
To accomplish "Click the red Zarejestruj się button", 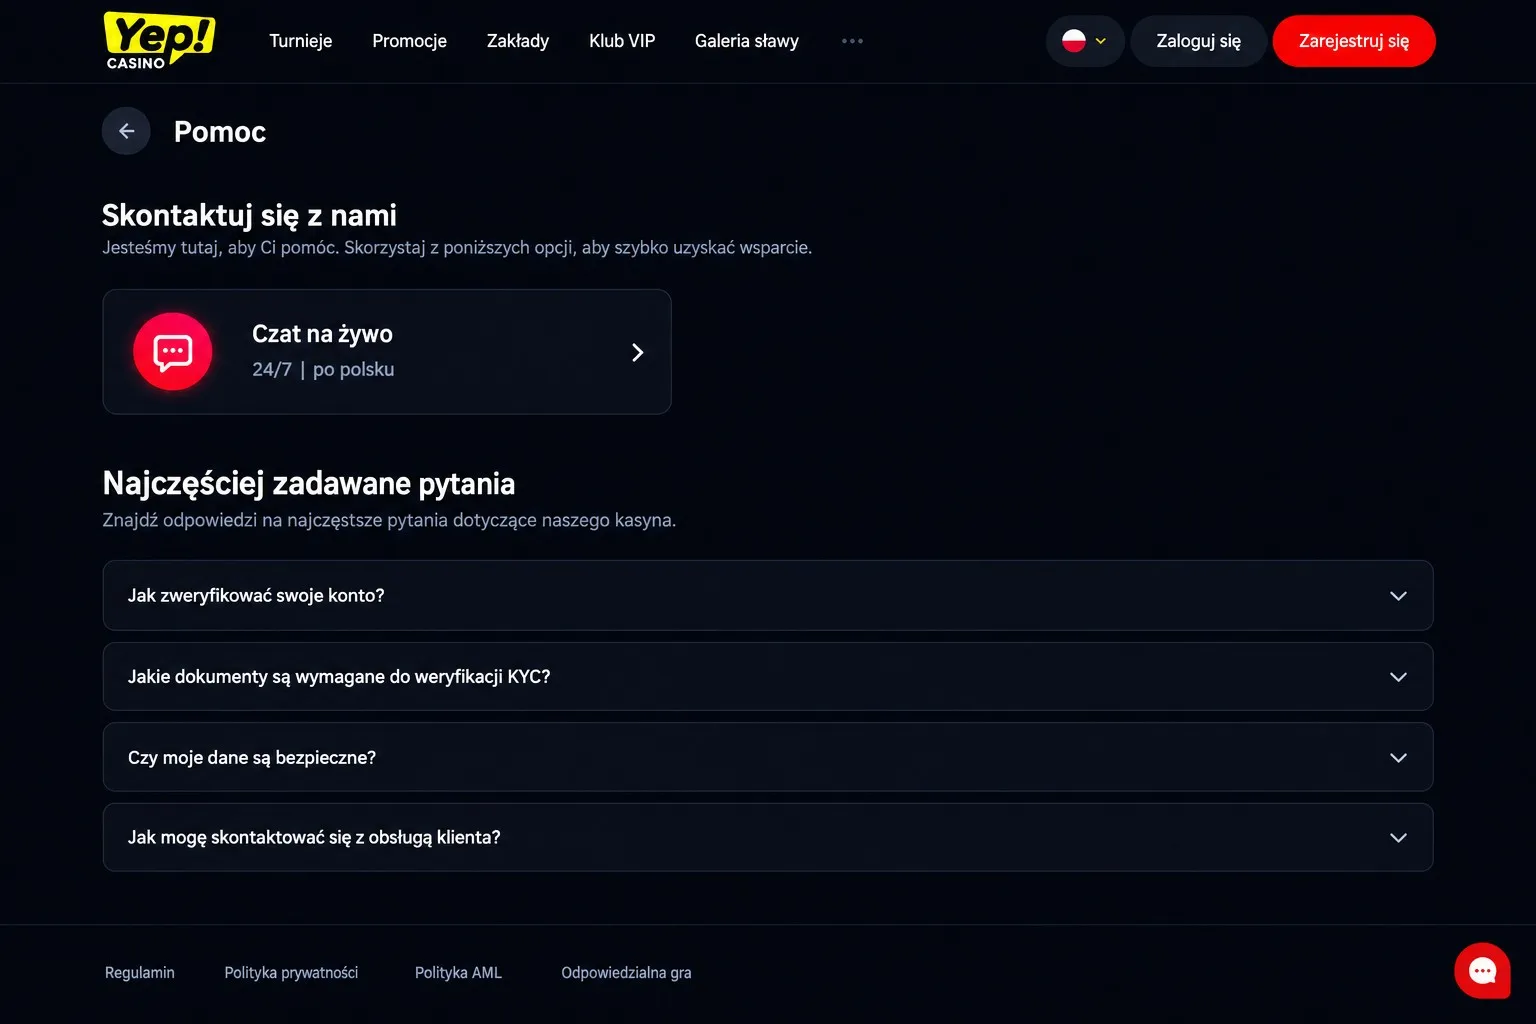I will point(1354,41).
